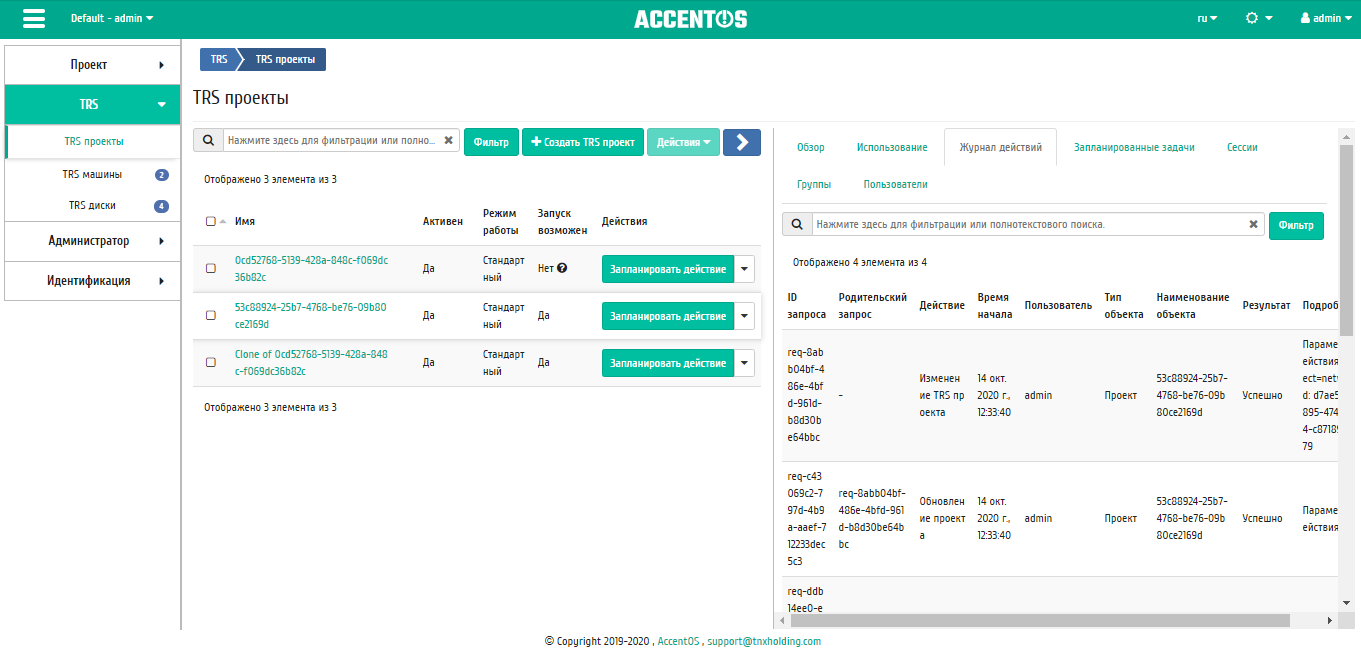The width and height of the screenshot is (1361, 652).
Task: Expand the Администратор sidebar section
Action: point(90,241)
